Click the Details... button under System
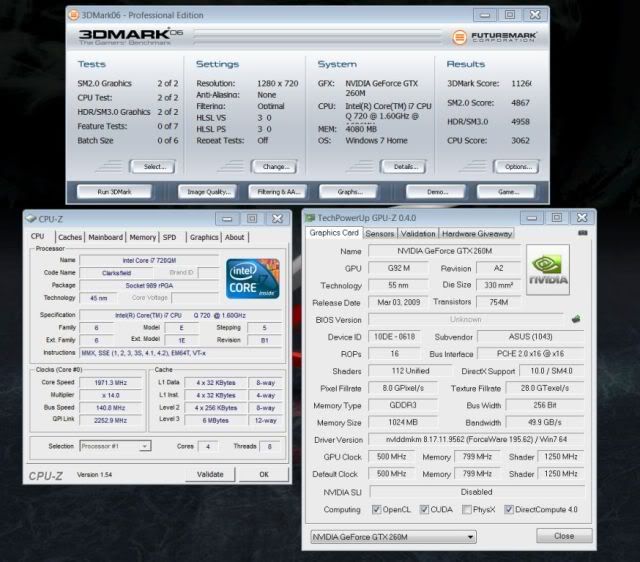Image resolution: width=640 pixels, height=562 pixels. click(403, 167)
